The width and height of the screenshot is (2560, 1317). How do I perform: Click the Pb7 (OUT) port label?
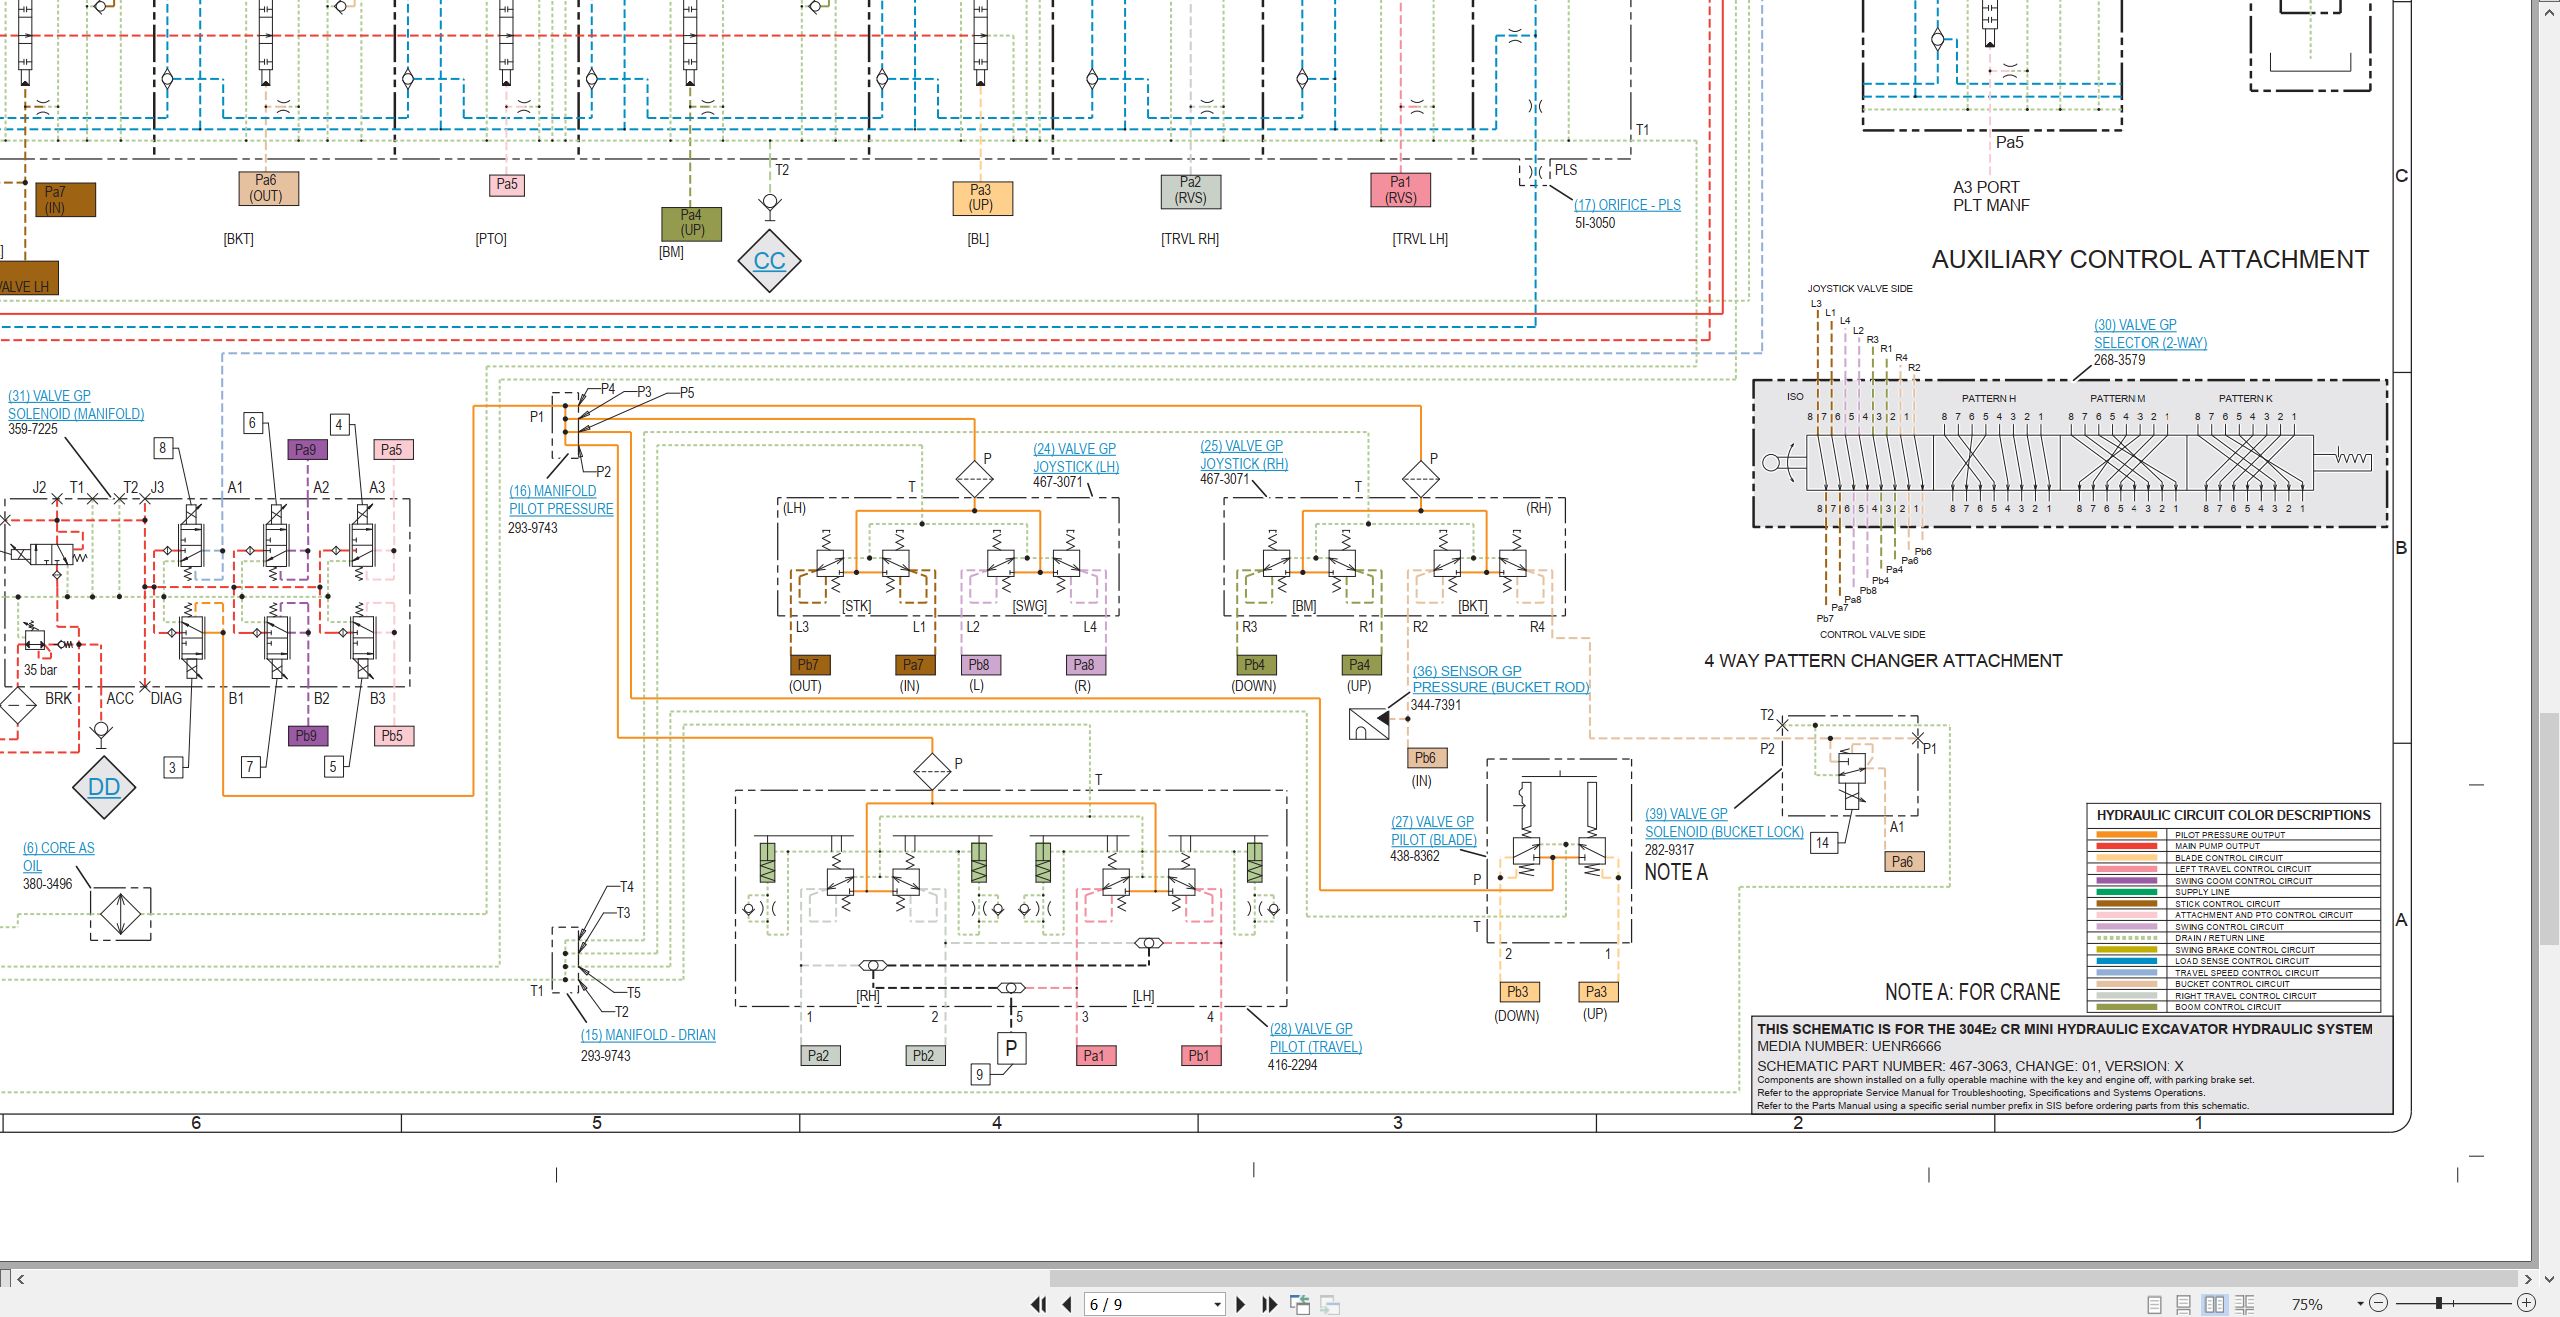[x=808, y=665]
